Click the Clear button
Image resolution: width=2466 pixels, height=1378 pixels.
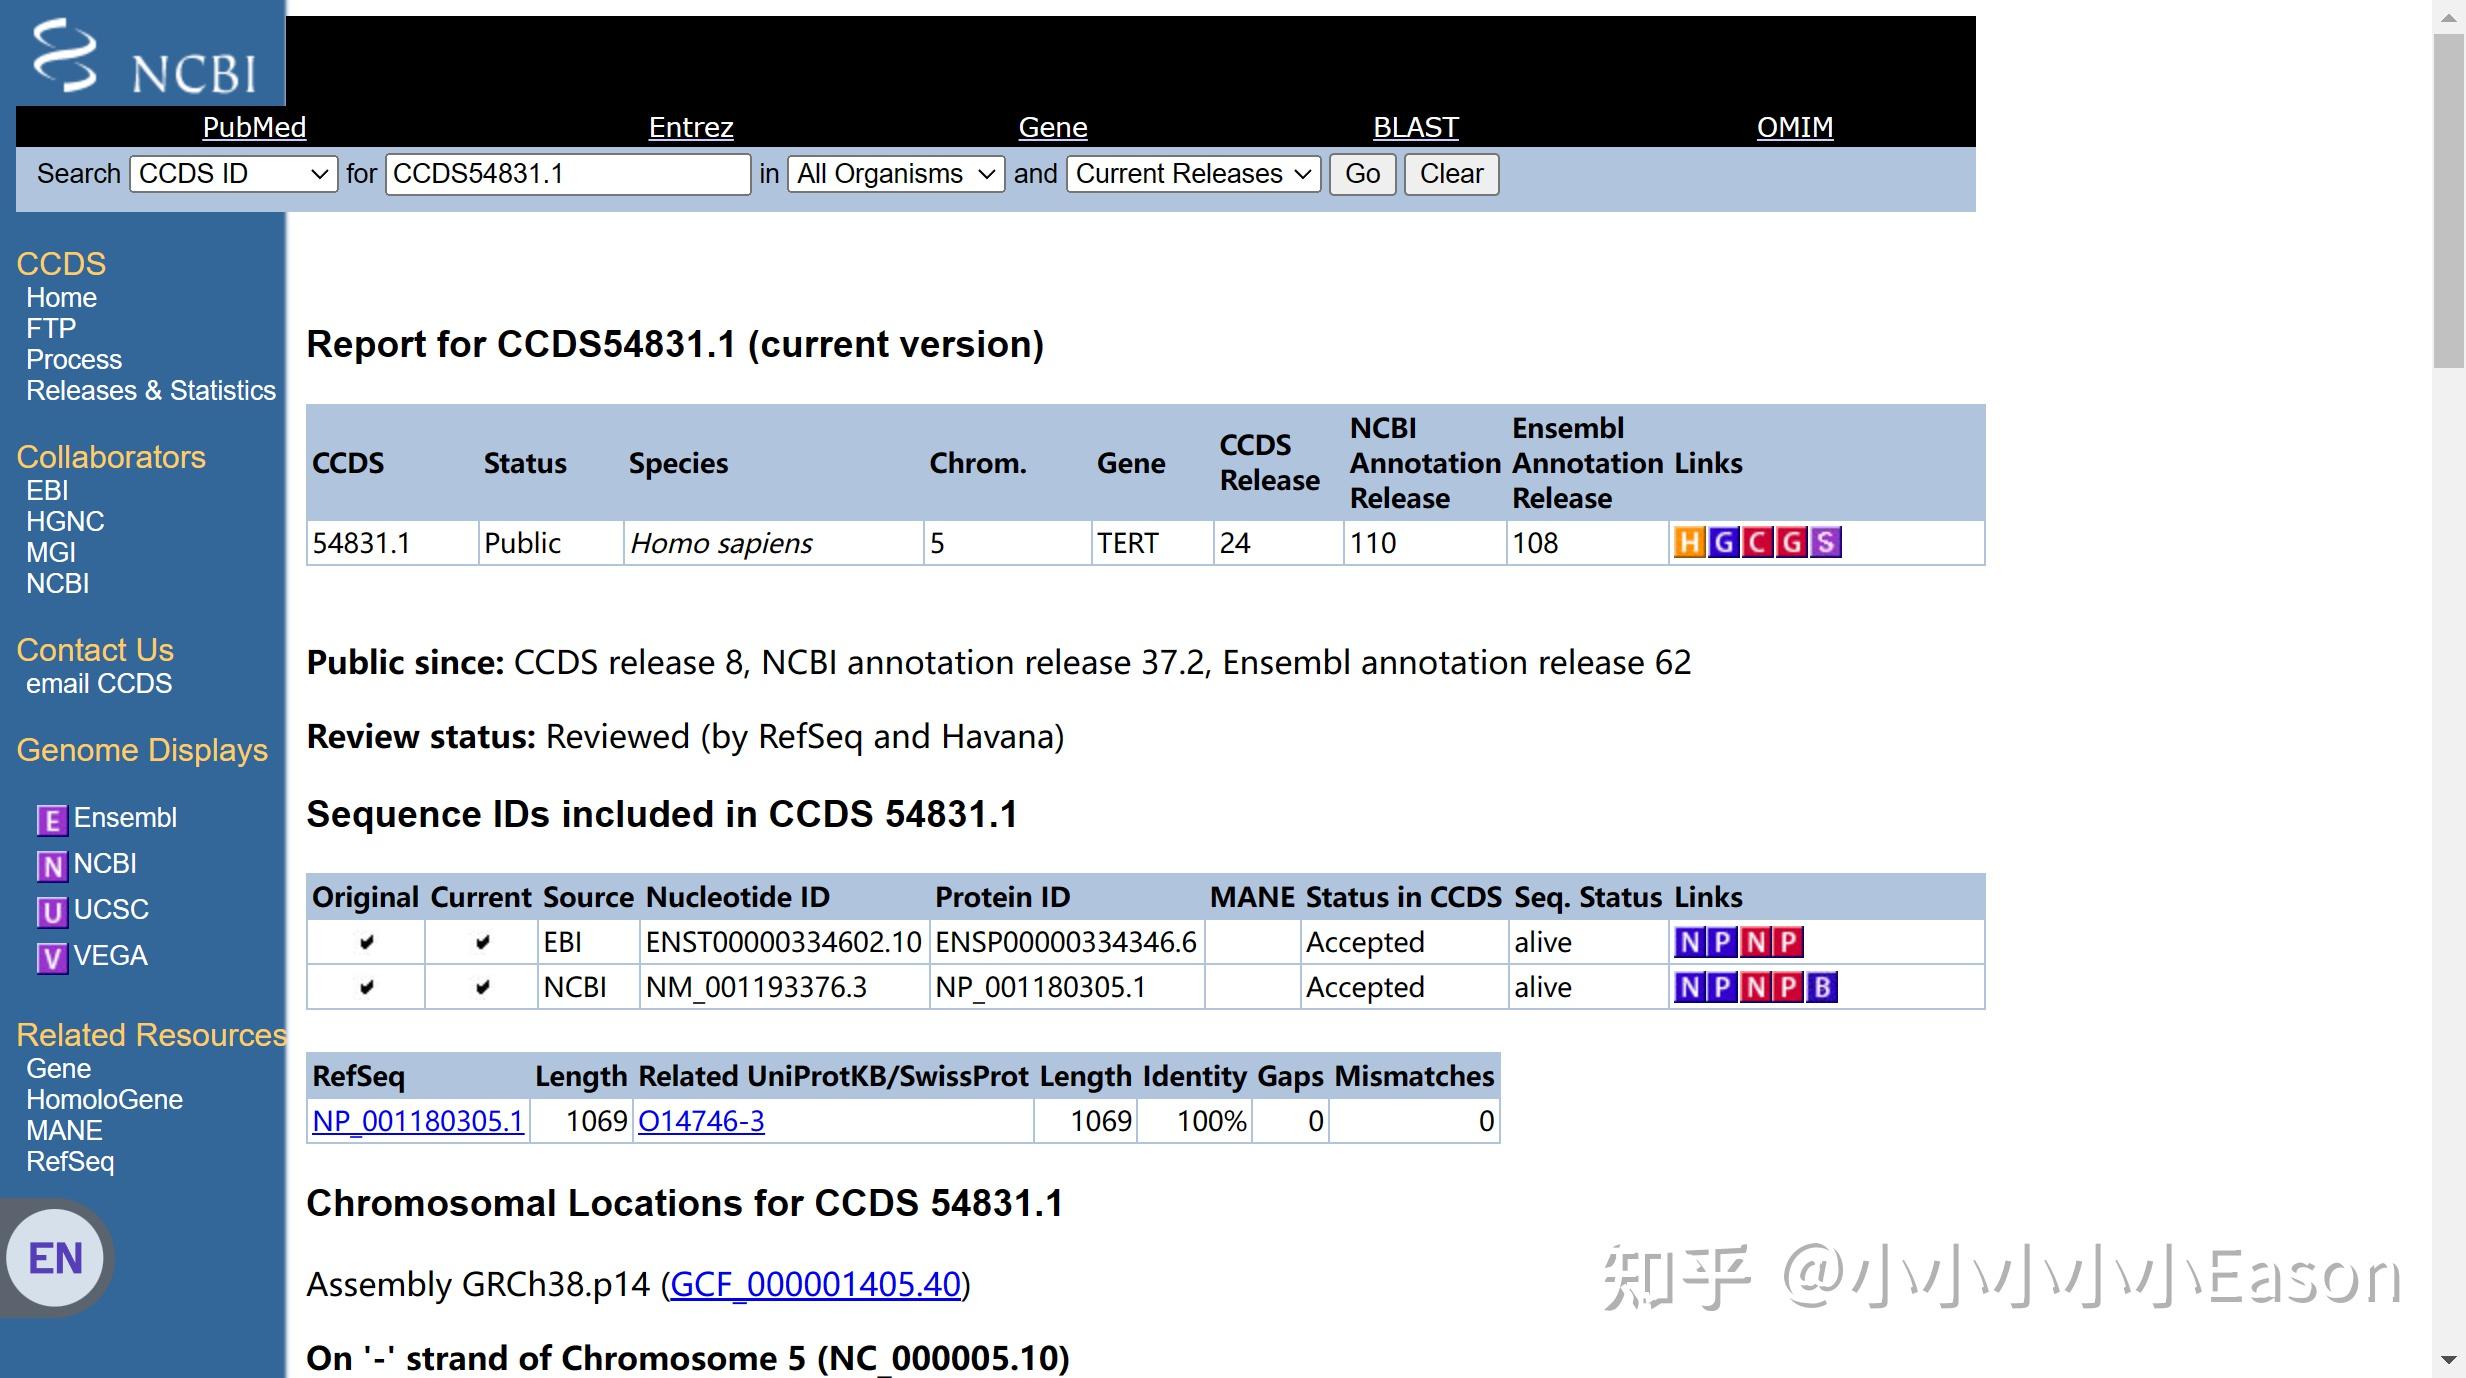coord(1451,174)
